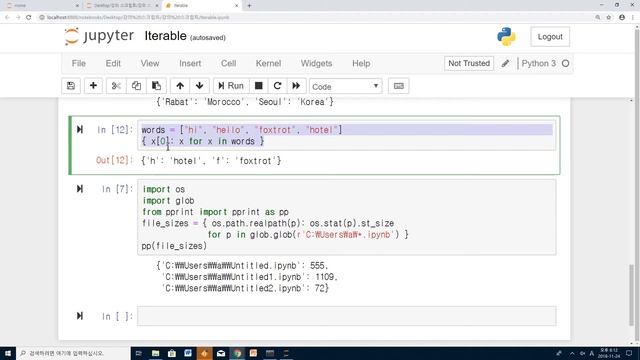Insert cell below with plus icon
This screenshot has width=640, height=360.
coord(93,86)
